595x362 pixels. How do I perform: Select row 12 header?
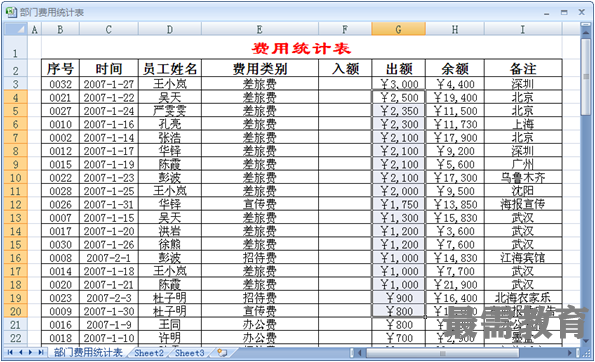[15, 205]
